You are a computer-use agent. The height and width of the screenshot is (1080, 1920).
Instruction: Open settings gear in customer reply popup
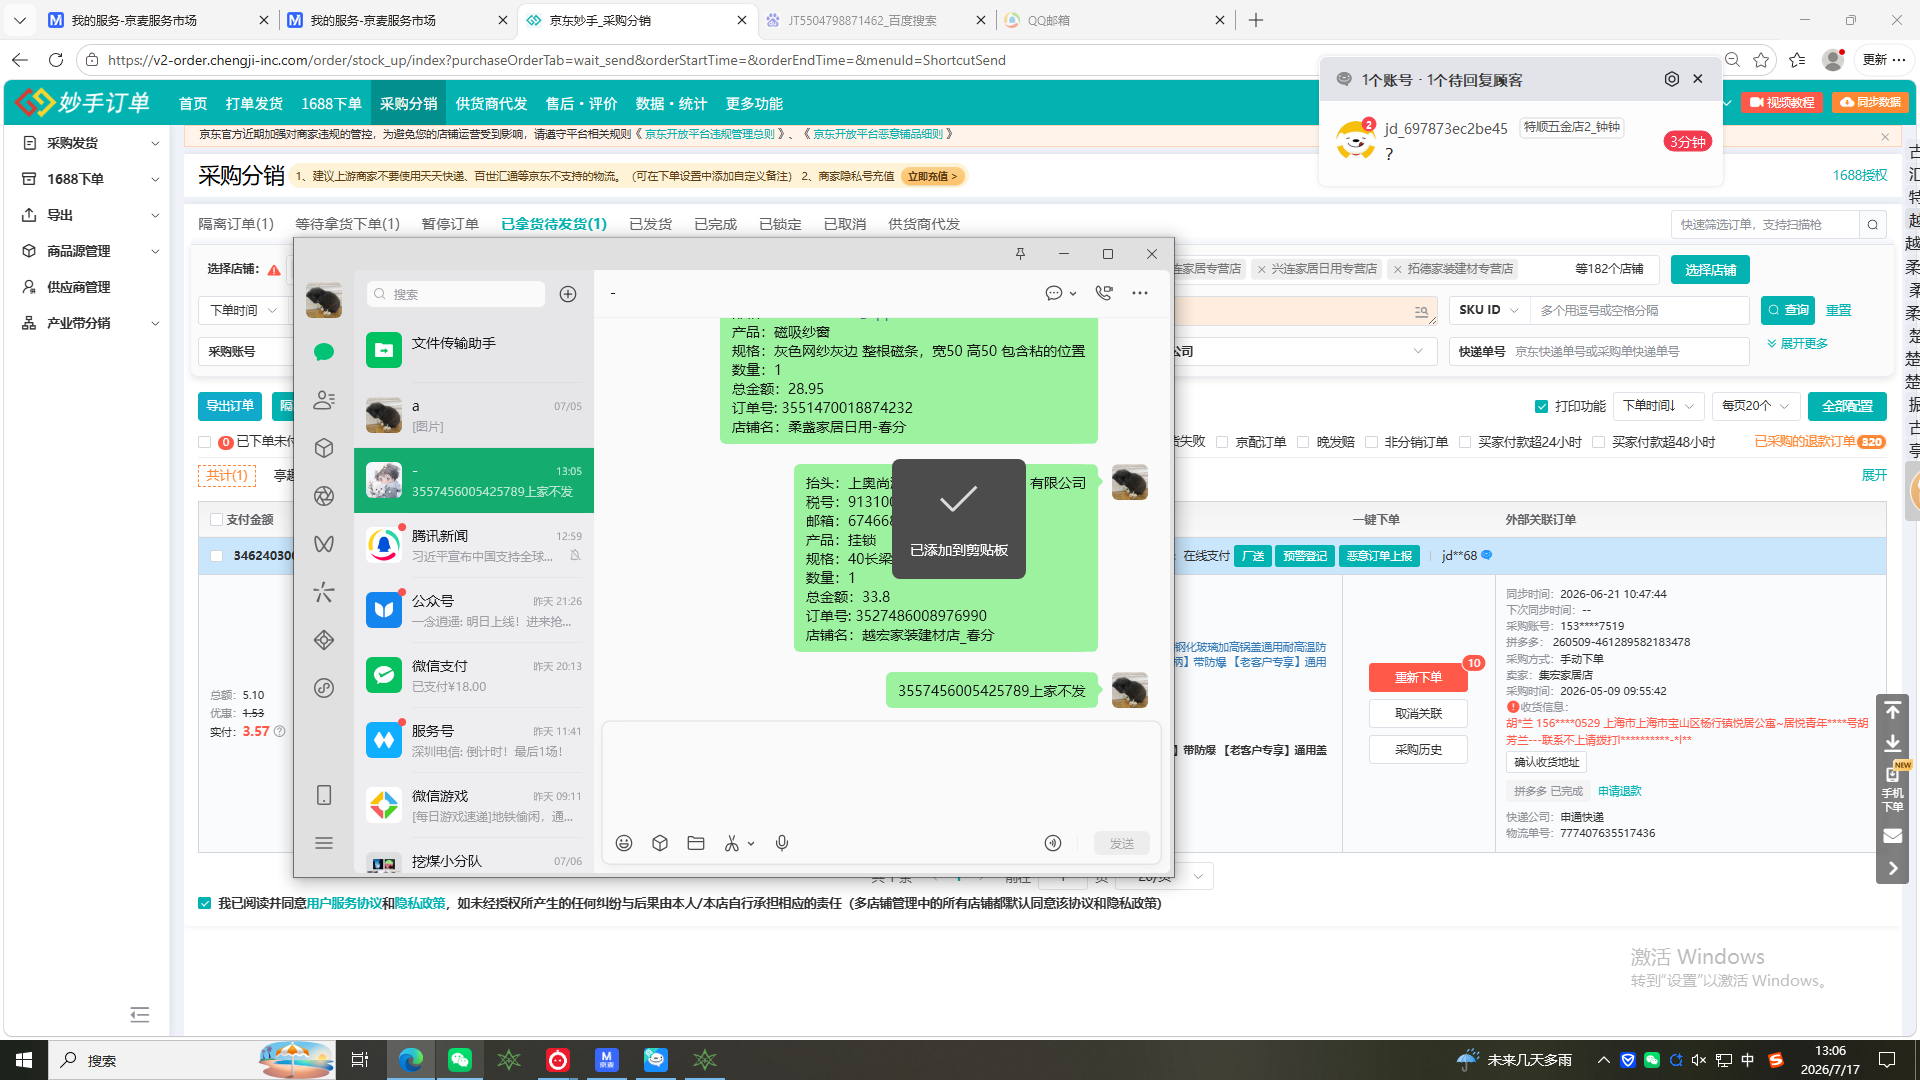click(1672, 79)
